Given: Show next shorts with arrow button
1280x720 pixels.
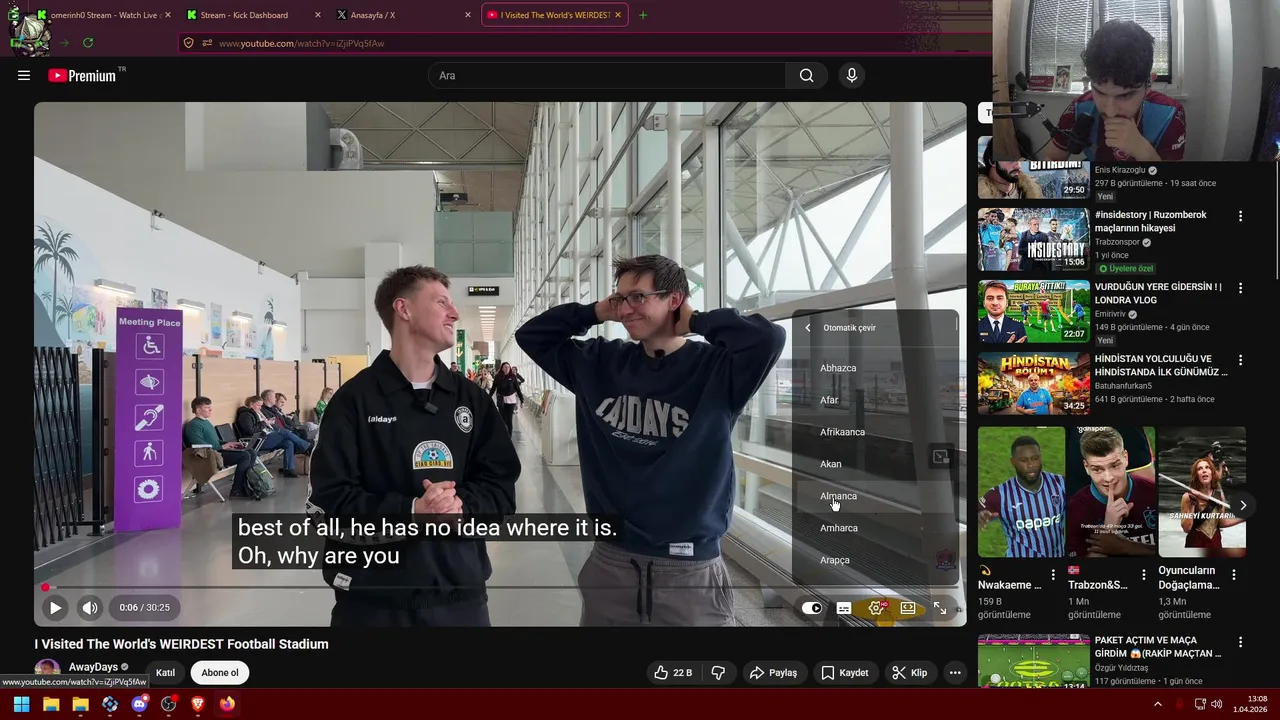Looking at the screenshot, I should pos(1242,505).
